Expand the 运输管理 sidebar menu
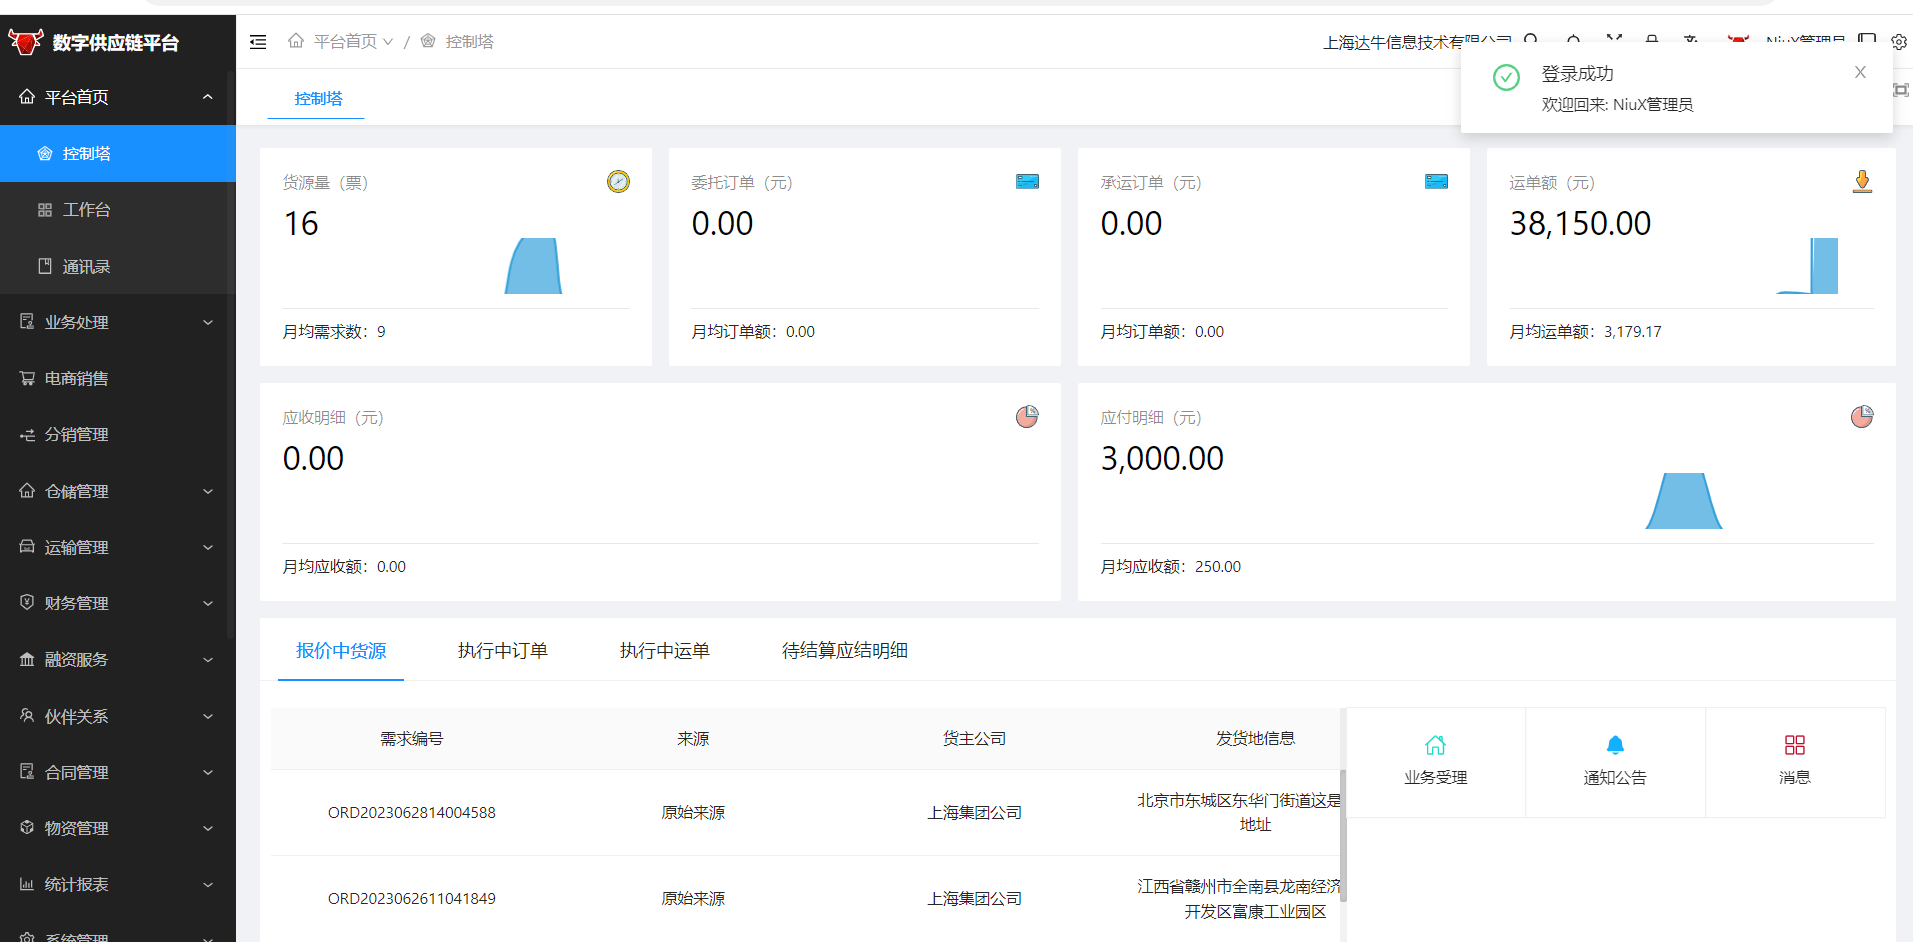 (118, 547)
